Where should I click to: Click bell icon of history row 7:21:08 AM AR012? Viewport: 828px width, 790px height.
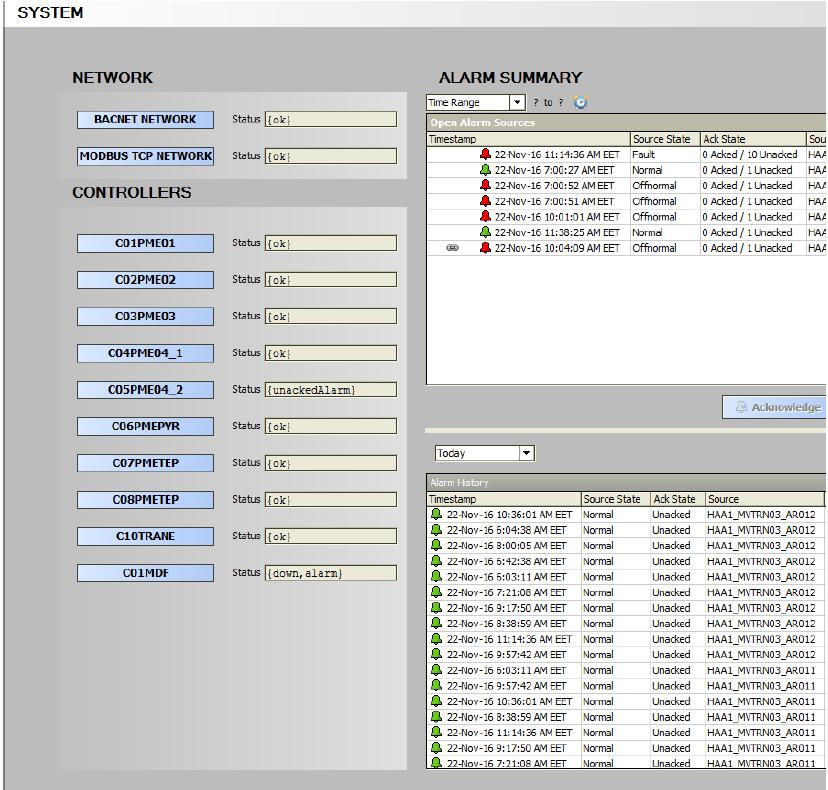pyautogui.click(x=436, y=592)
